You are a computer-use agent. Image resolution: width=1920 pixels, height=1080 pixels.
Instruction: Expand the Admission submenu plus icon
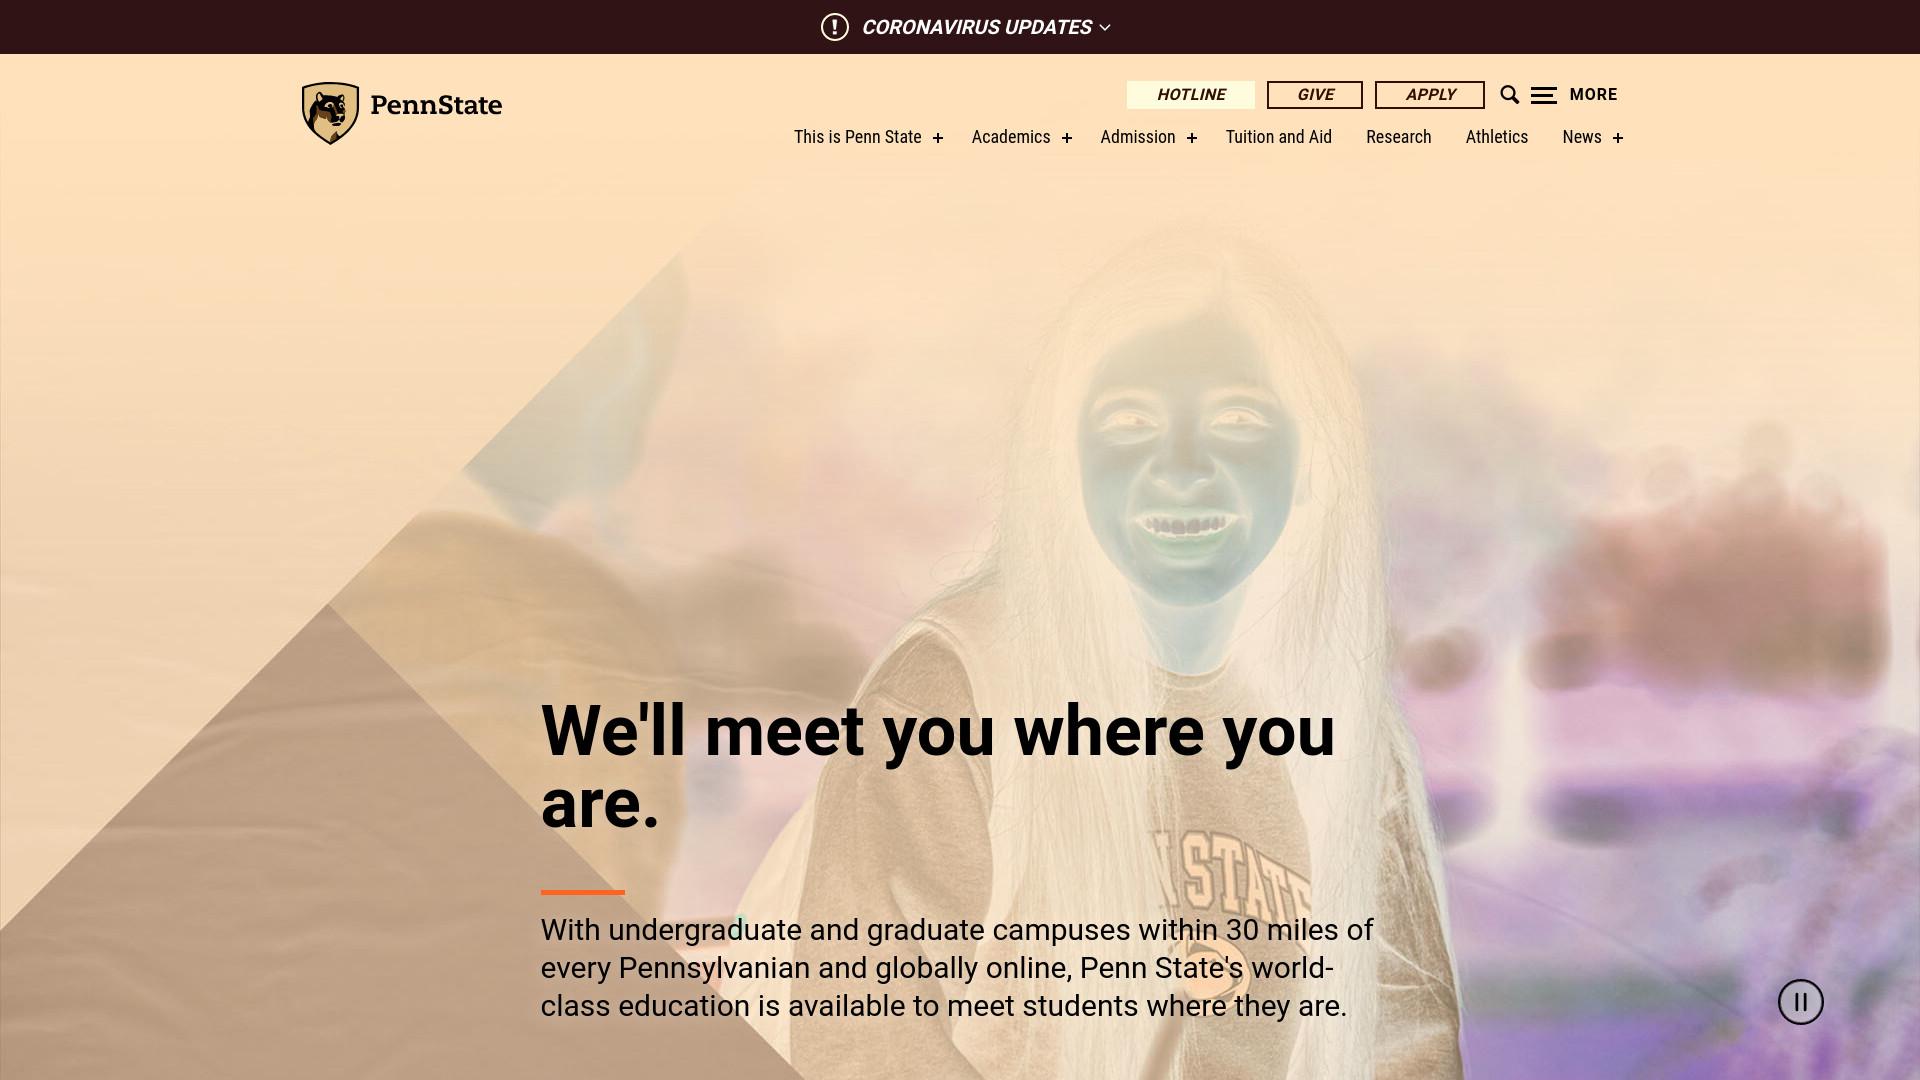[1192, 138]
